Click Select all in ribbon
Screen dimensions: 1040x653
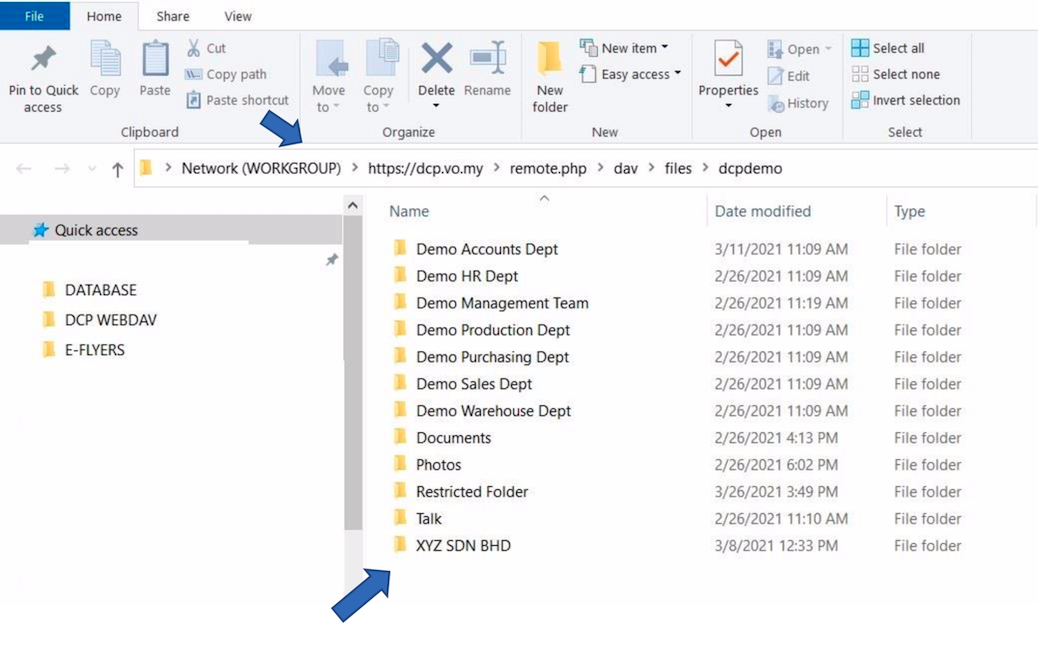point(888,48)
